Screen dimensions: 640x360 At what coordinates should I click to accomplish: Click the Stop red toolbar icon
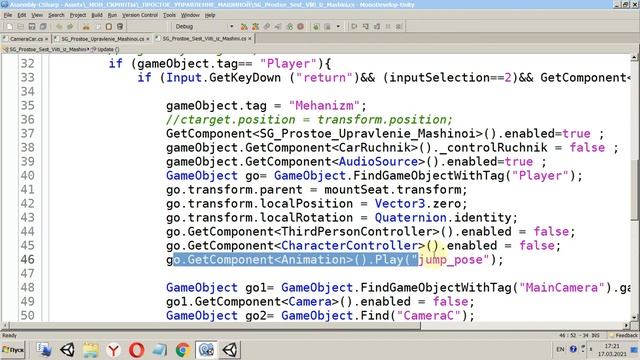point(301,27)
